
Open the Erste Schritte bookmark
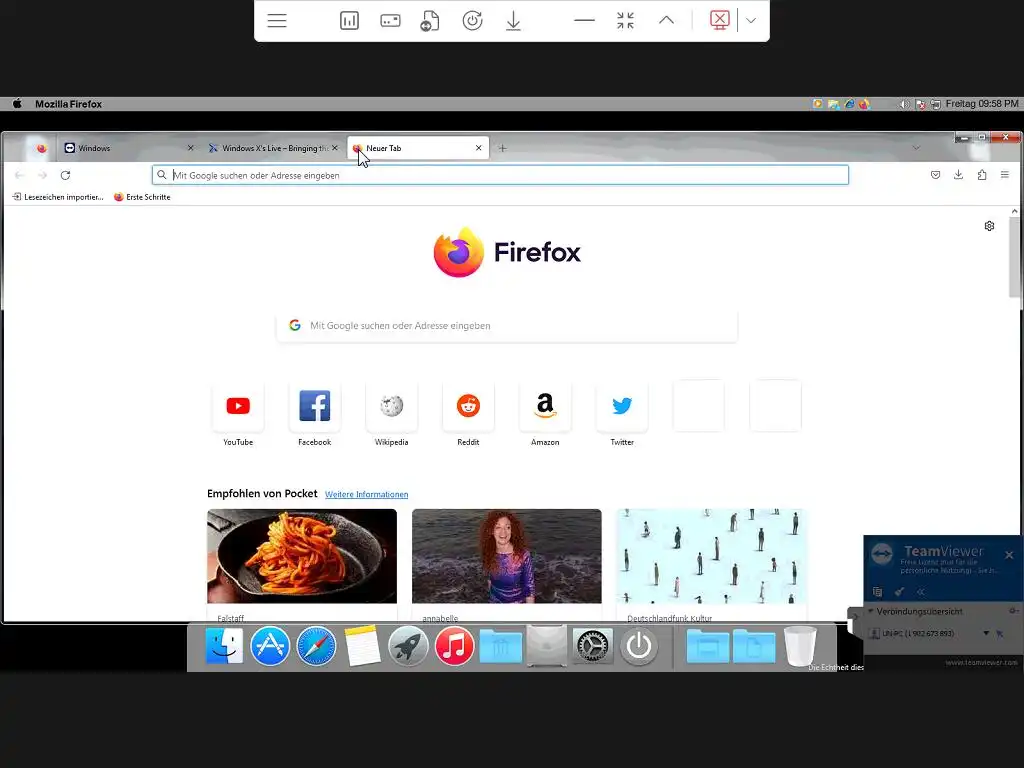click(x=142, y=197)
